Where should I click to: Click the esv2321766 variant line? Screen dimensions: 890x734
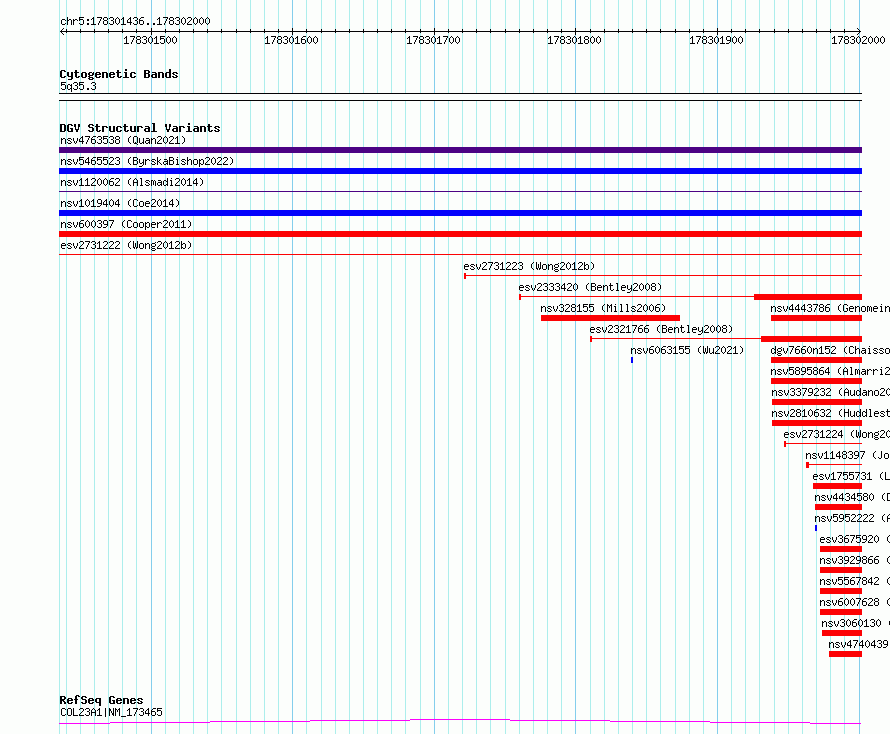[x=726, y=339]
